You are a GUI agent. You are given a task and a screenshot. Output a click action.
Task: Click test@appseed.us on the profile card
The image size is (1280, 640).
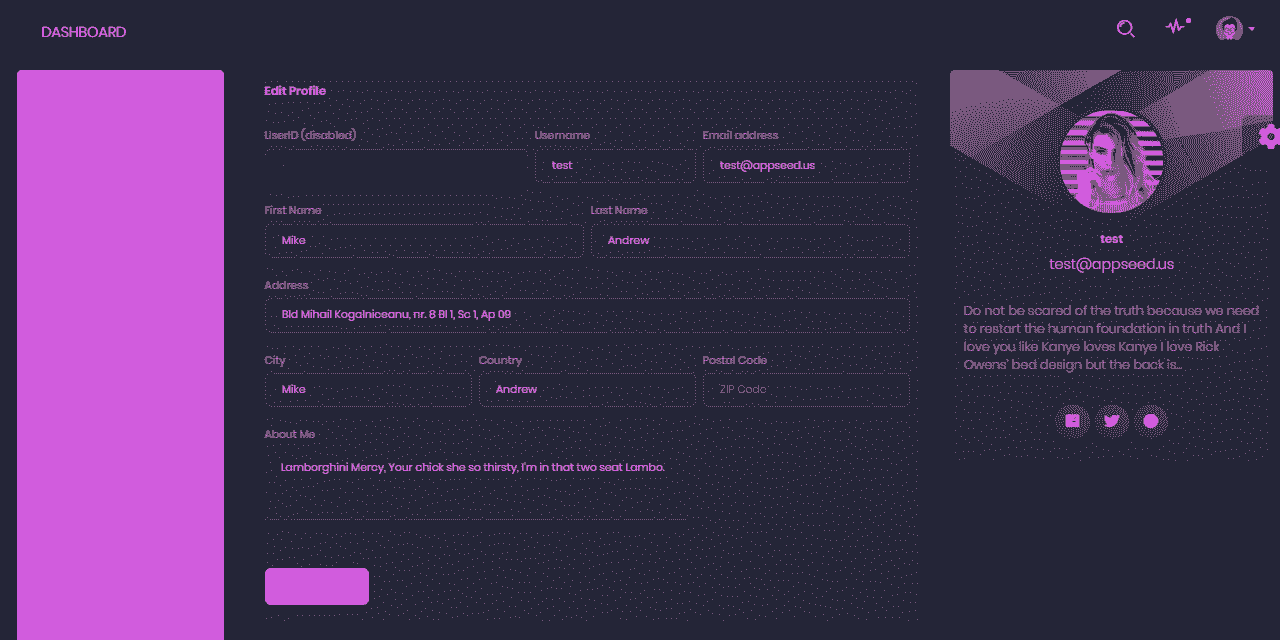(x=1111, y=264)
